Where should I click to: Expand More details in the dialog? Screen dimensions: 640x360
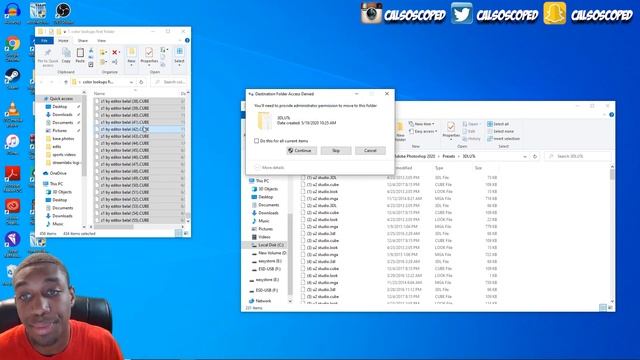pos(269,168)
